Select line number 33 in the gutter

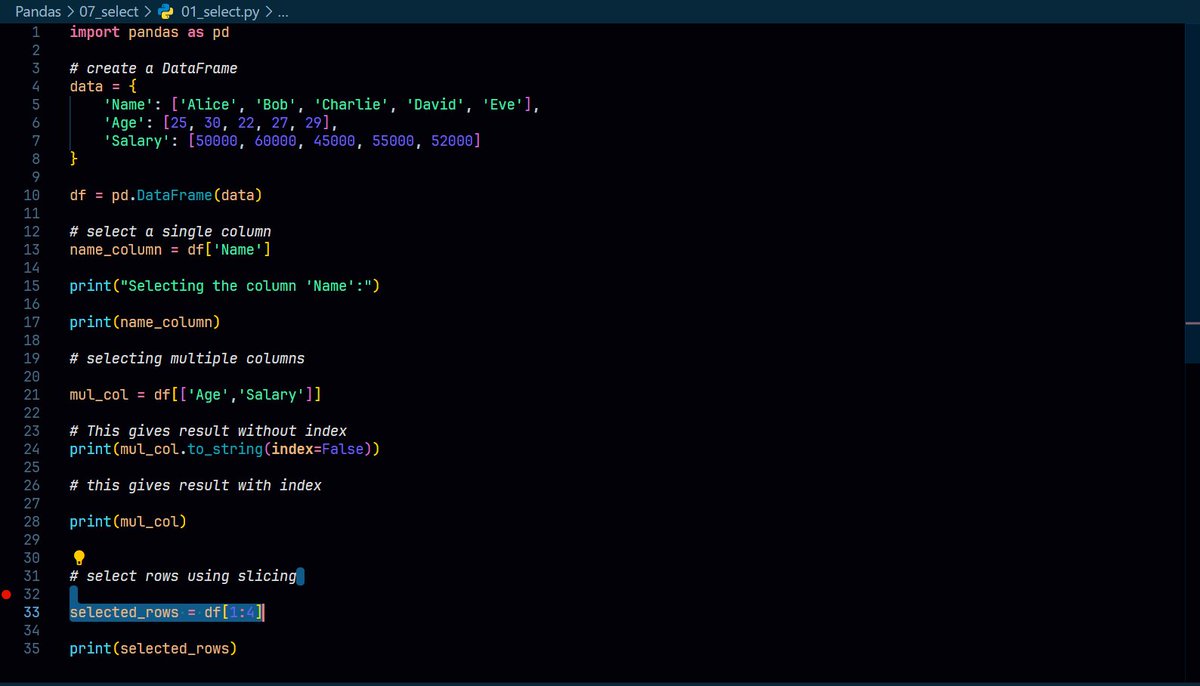[31, 612]
